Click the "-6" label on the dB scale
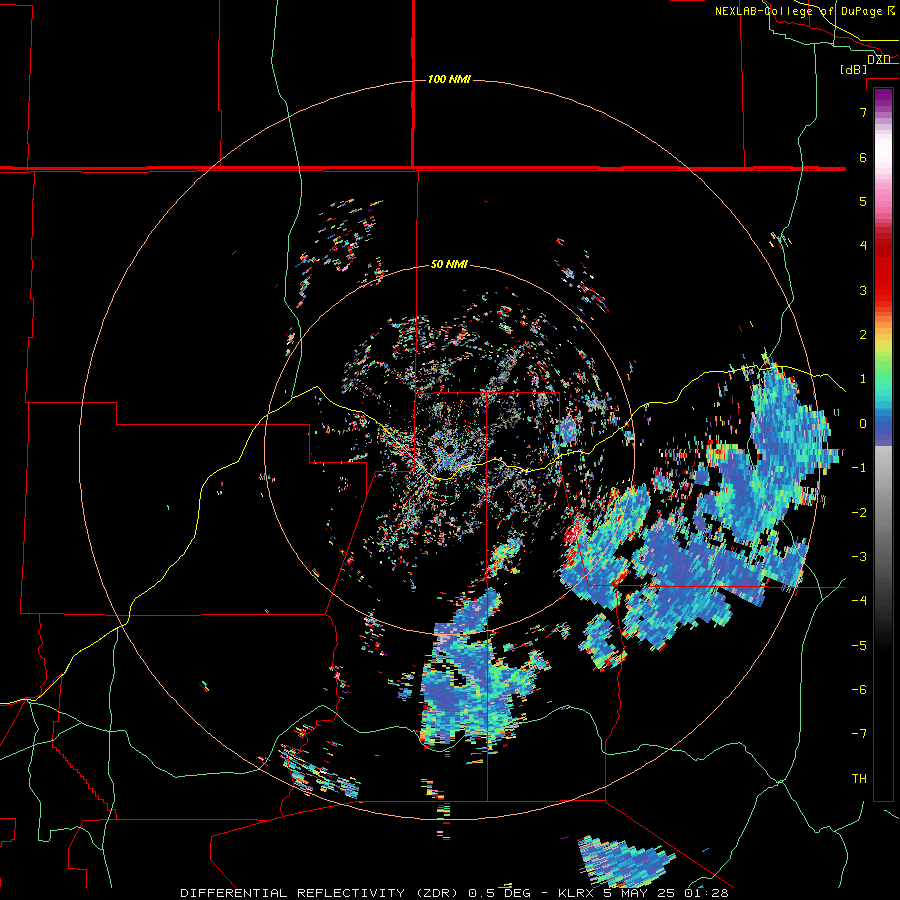This screenshot has width=900, height=900. click(859, 690)
